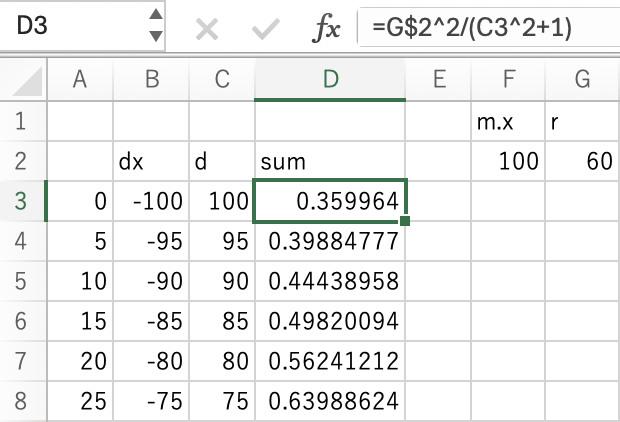The image size is (620, 422).
Task: Click cell with value 0.39884777
Action: [x=330, y=241]
